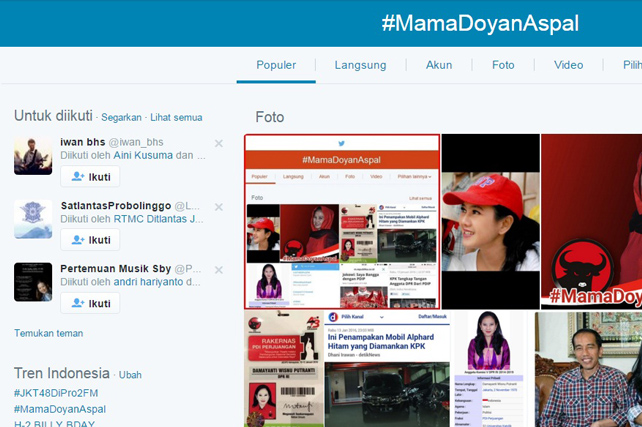
Task: Open #JKT48DiPro2FM trend
Action: tap(56, 393)
